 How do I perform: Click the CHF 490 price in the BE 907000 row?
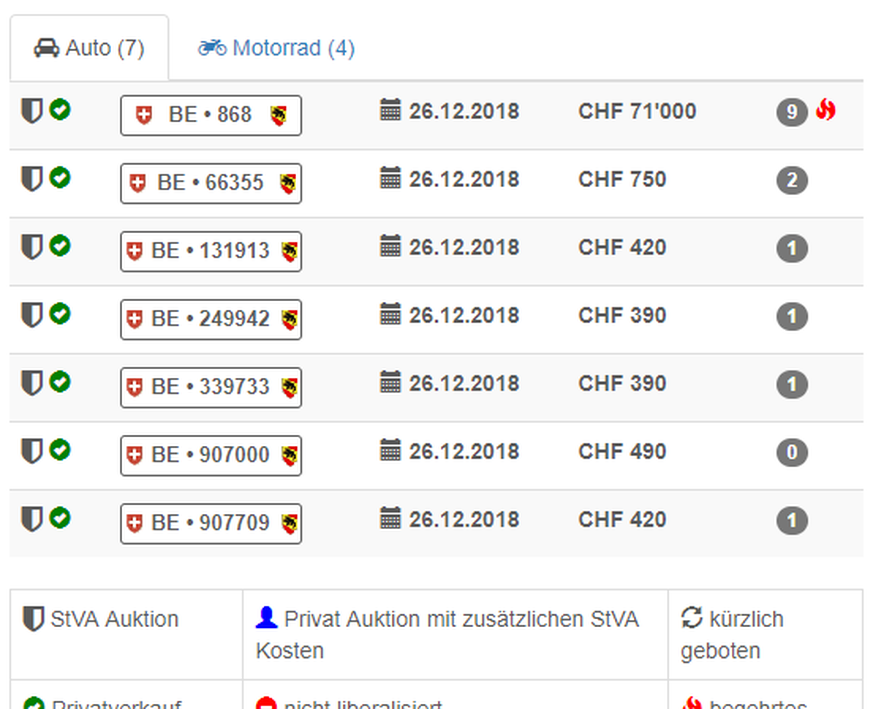[621, 451]
